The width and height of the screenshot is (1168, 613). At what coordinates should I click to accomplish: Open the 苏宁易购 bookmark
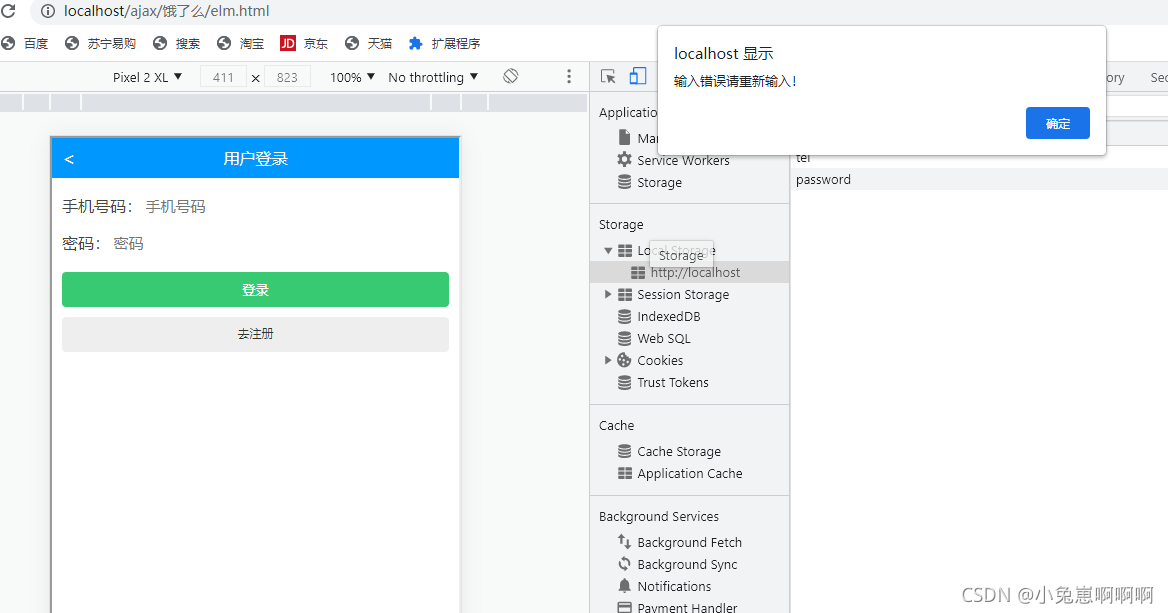pyautogui.click(x=101, y=43)
